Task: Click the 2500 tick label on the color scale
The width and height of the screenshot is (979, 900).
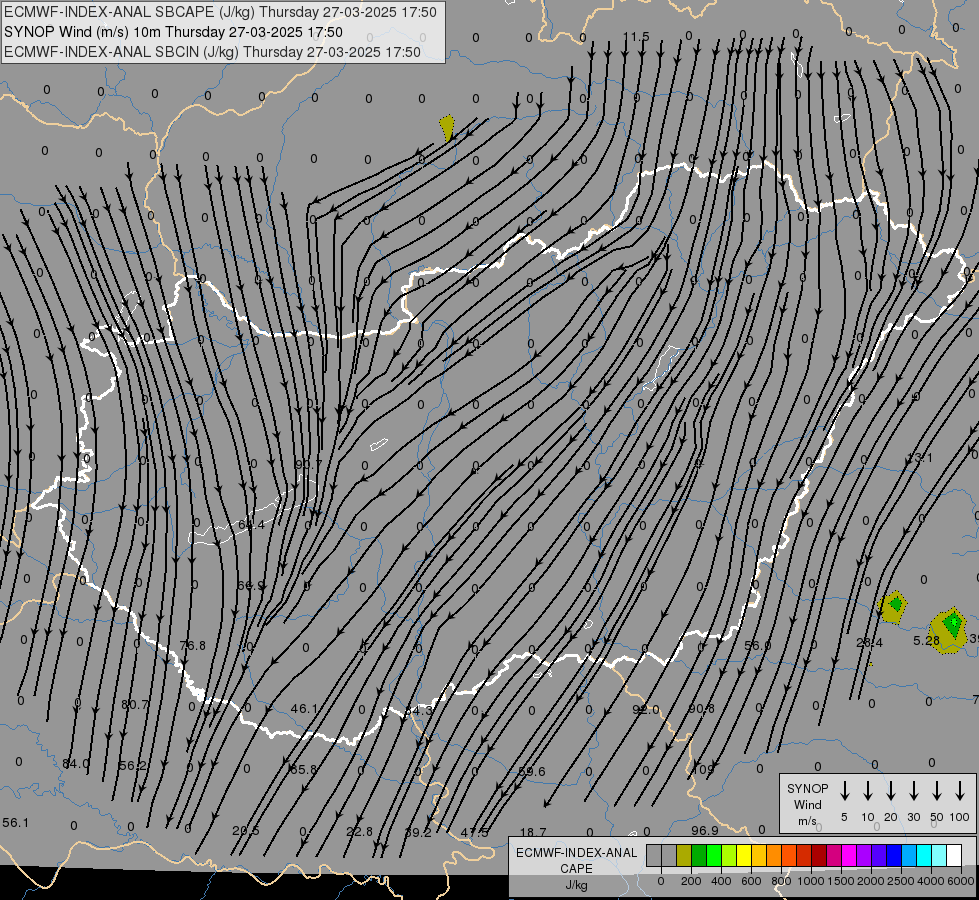Action: (900, 881)
